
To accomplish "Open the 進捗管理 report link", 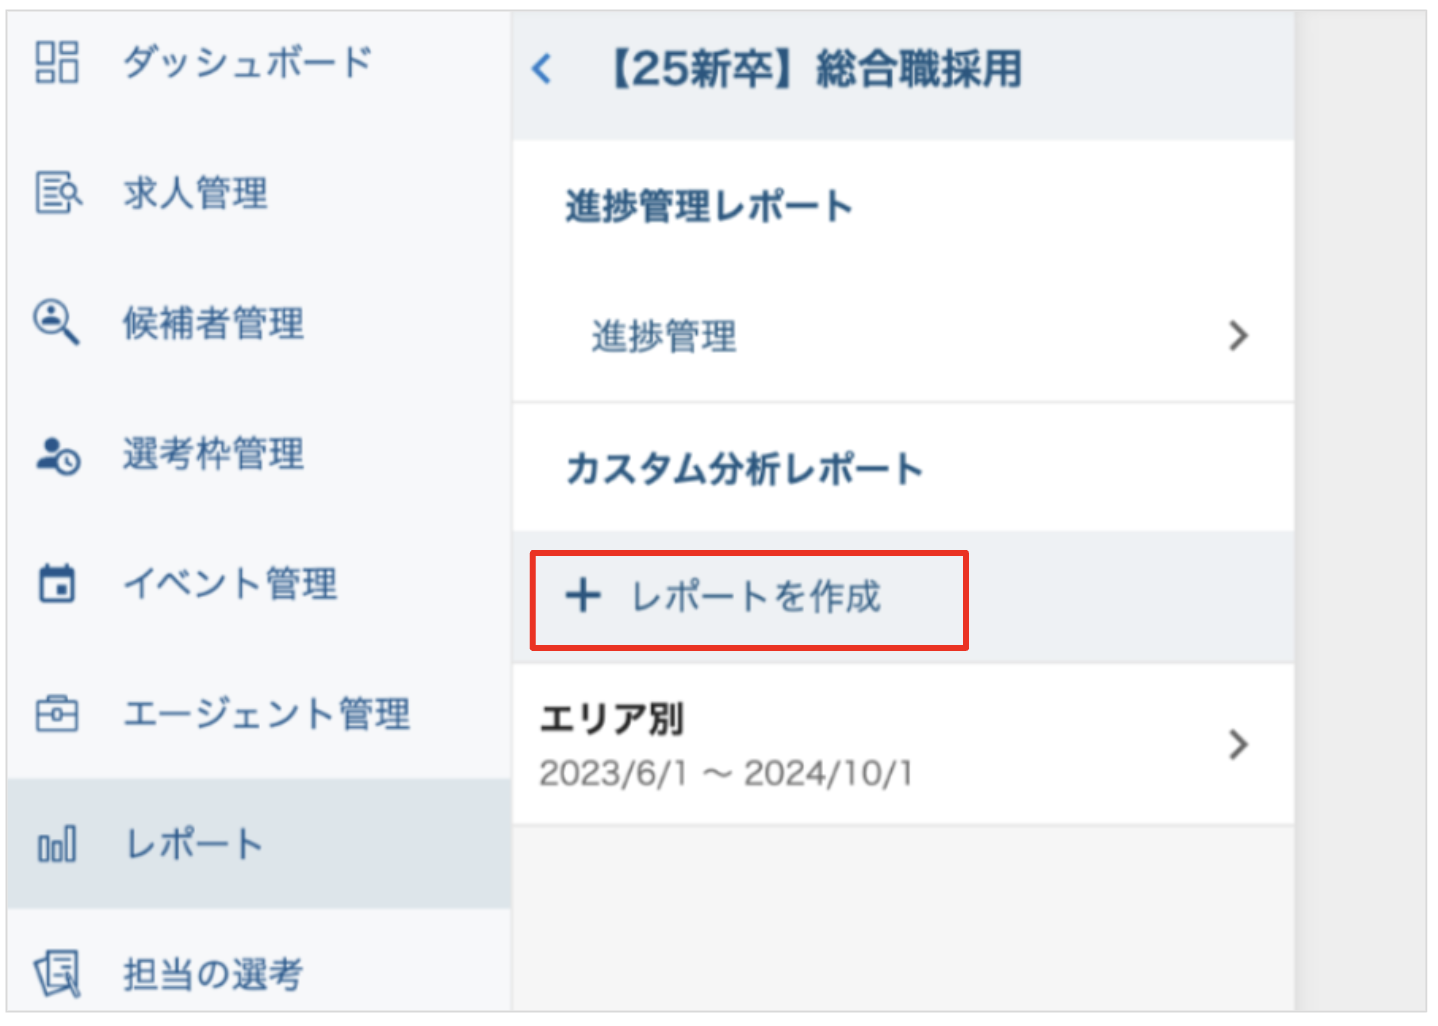I will click(x=664, y=336).
